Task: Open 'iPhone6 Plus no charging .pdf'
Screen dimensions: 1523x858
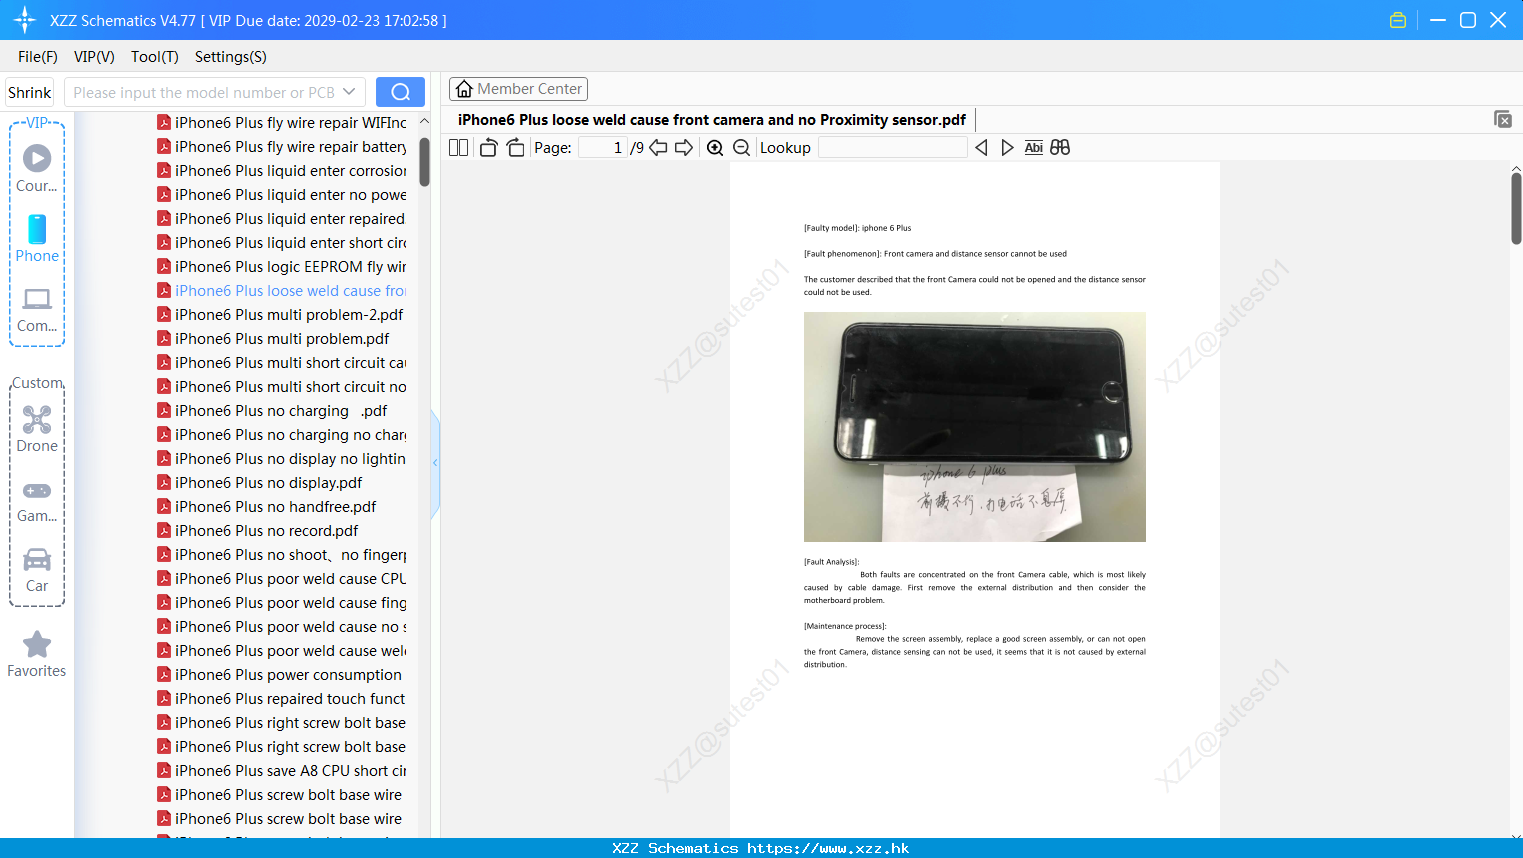Action: click(272, 411)
